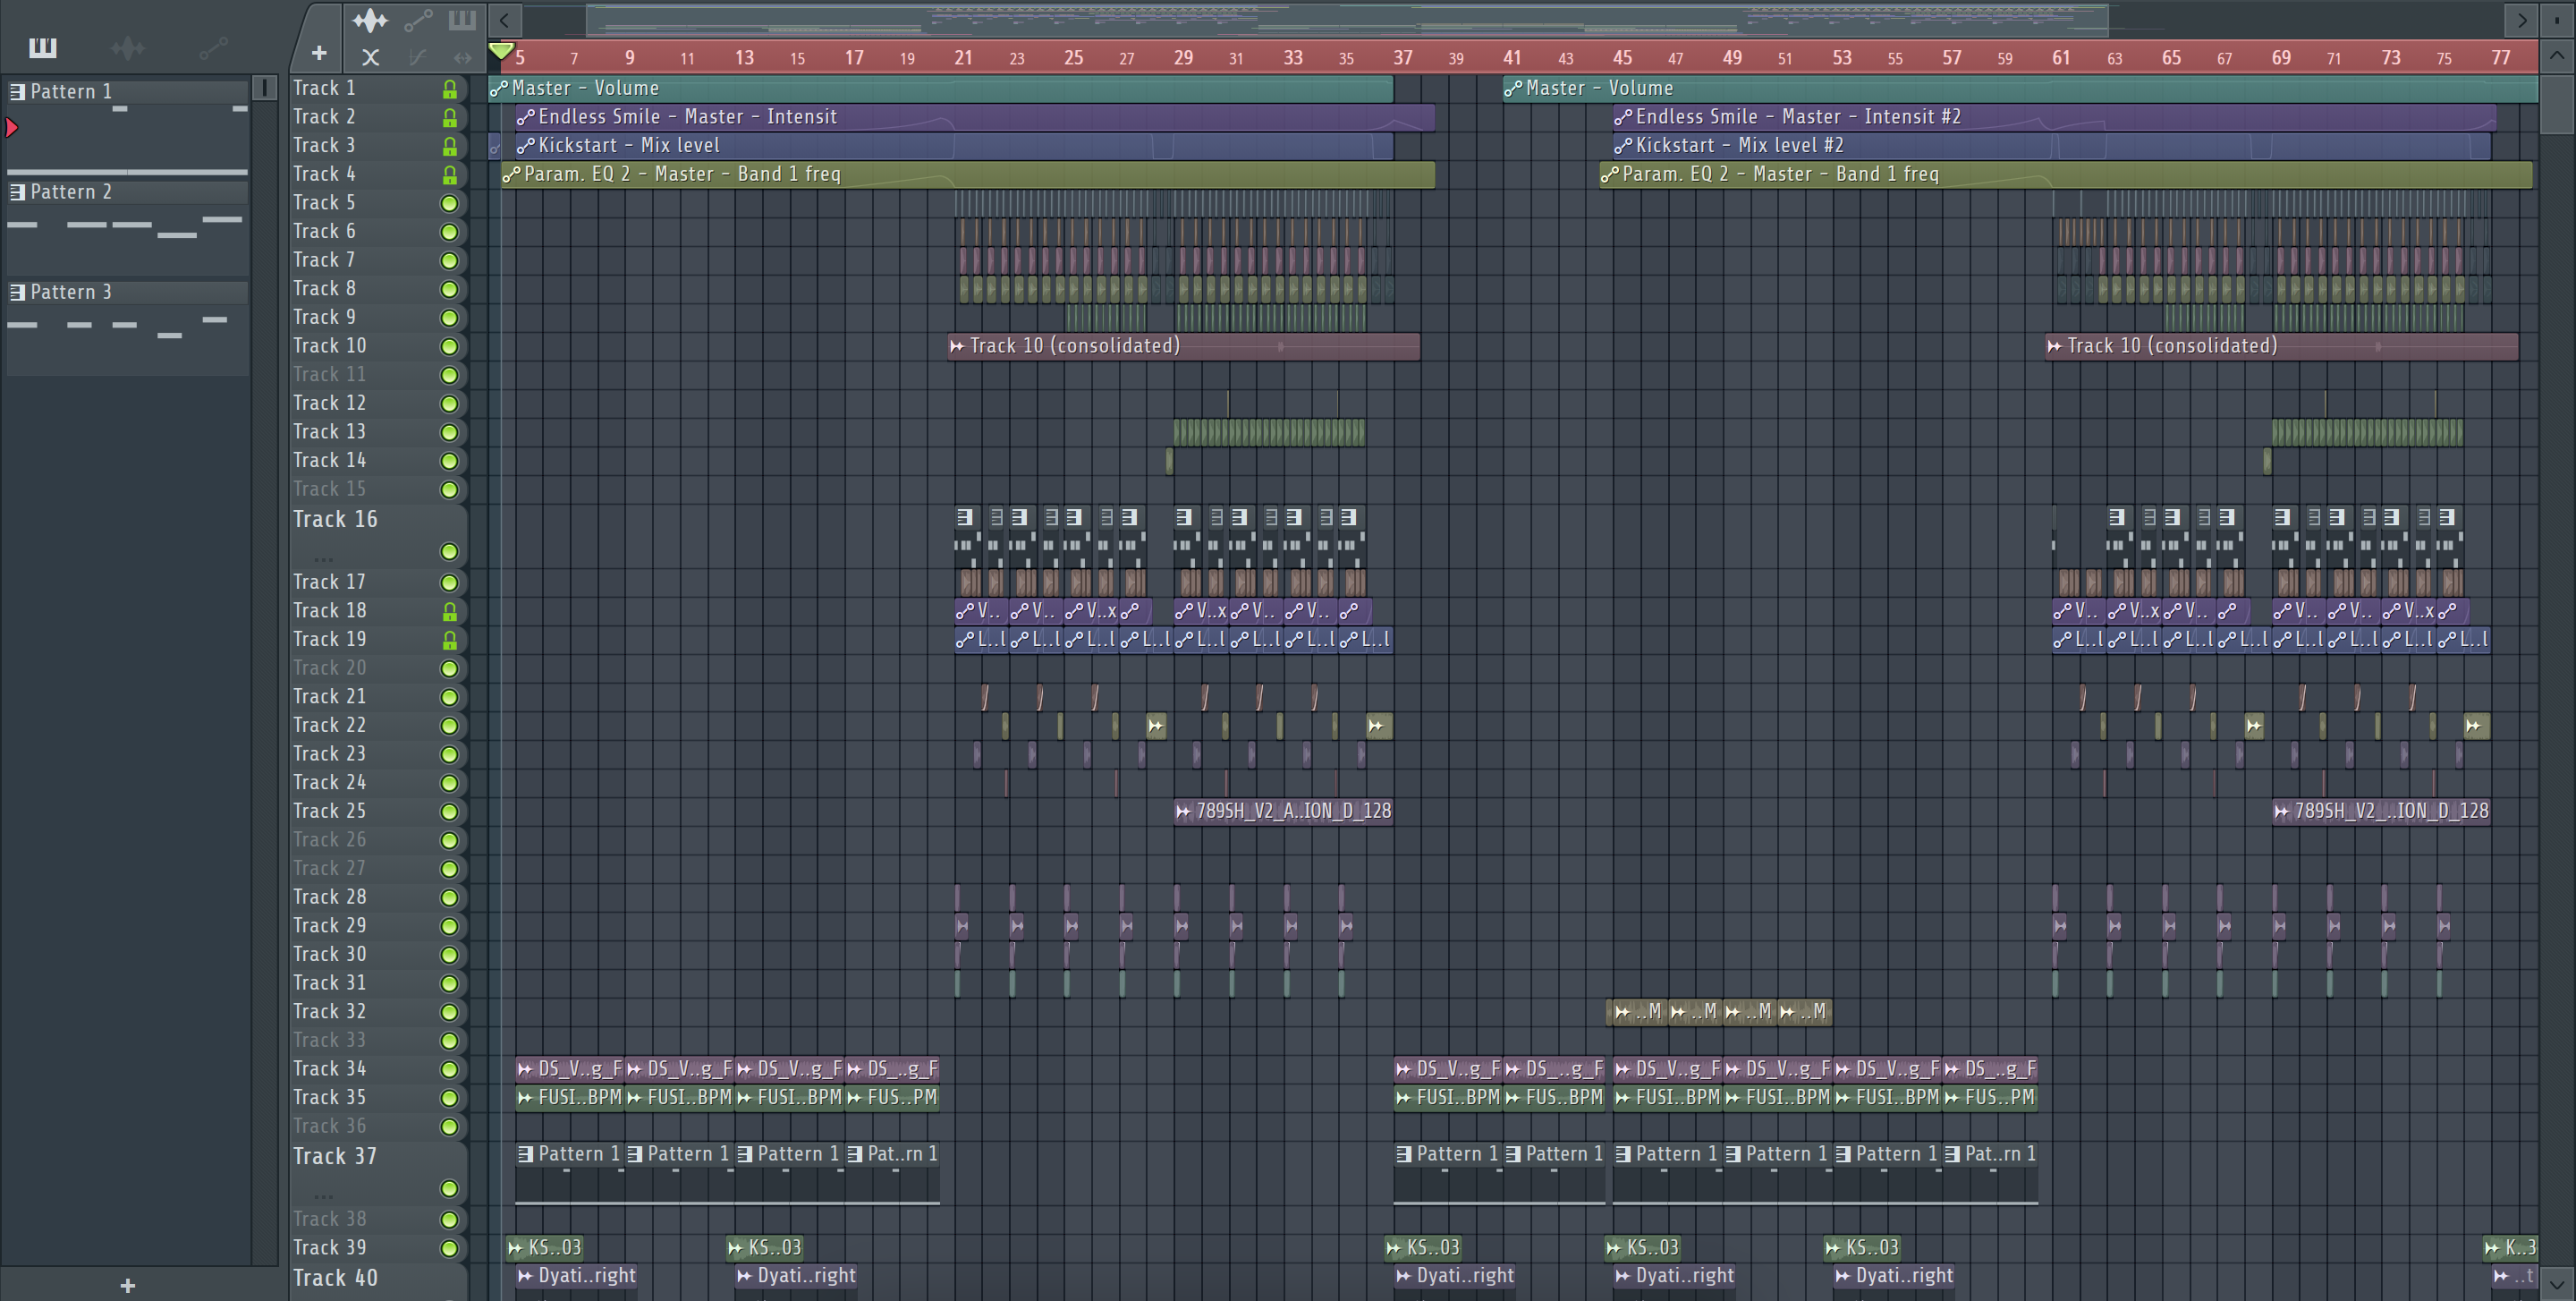The height and width of the screenshot is (1301, 2576).
Task: Open clip menu of Endless Smile Intensit #2 clip
Action: coord(1623,117)
